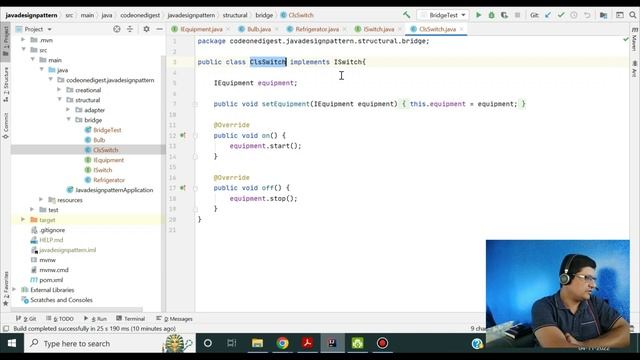The width and height of the screenshot is (640, 360).
Task: Click the Build project hammer icon
Action: [x=407, y=15]
